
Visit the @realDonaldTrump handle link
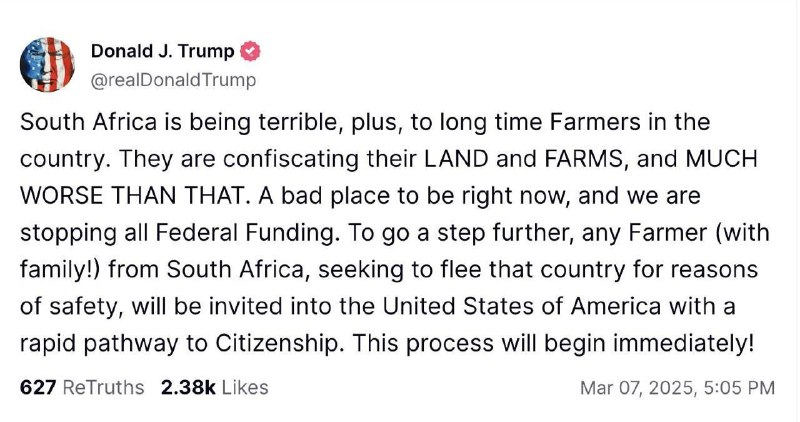(x=173, y=80)
